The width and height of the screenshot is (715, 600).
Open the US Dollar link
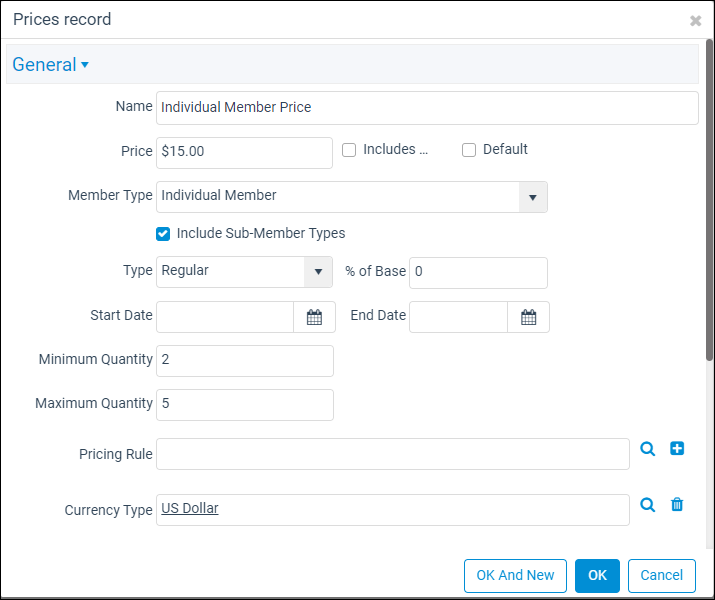point(190,508)
